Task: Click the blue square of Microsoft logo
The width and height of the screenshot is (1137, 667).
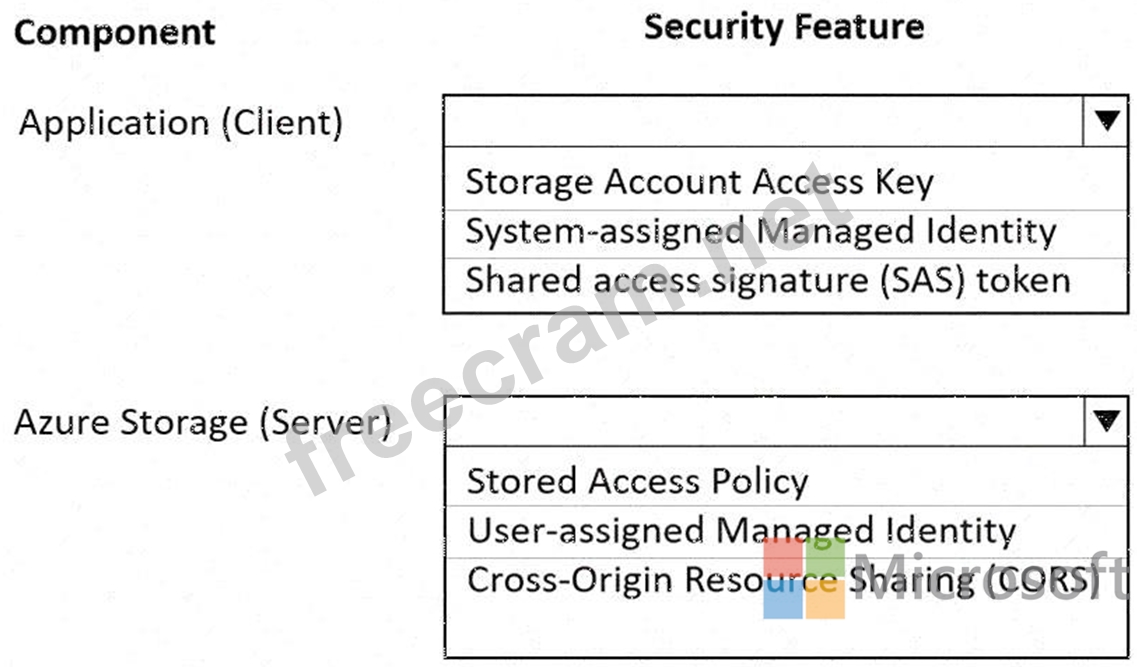Action: point(784,599)
